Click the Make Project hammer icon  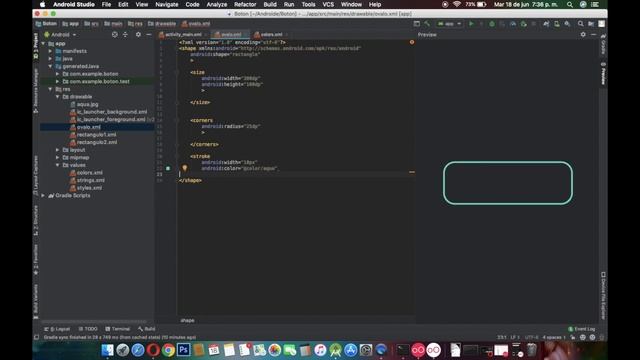click(x=427, y=24)
